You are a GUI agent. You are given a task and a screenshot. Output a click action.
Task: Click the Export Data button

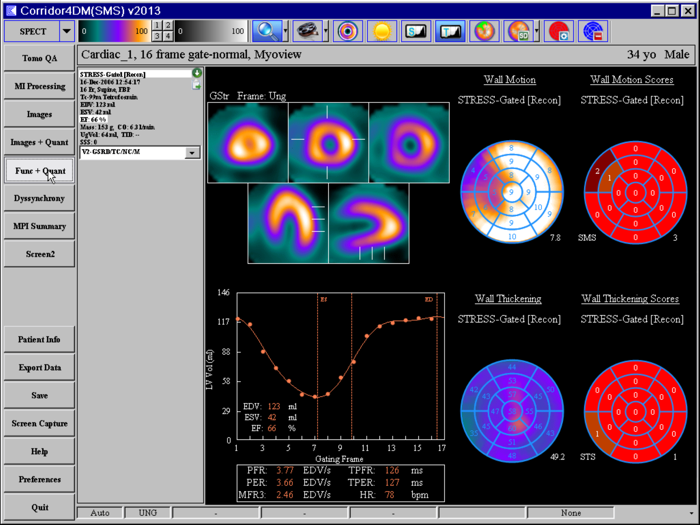40,368
